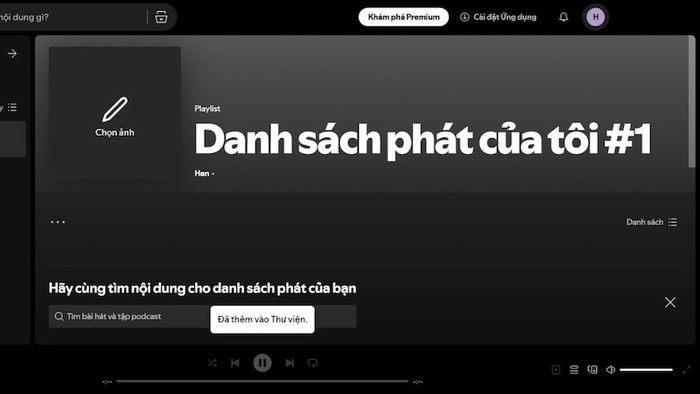The image size is (700, 394).
Task: Open the H user profile avatar
Action: tap(596, 17)
